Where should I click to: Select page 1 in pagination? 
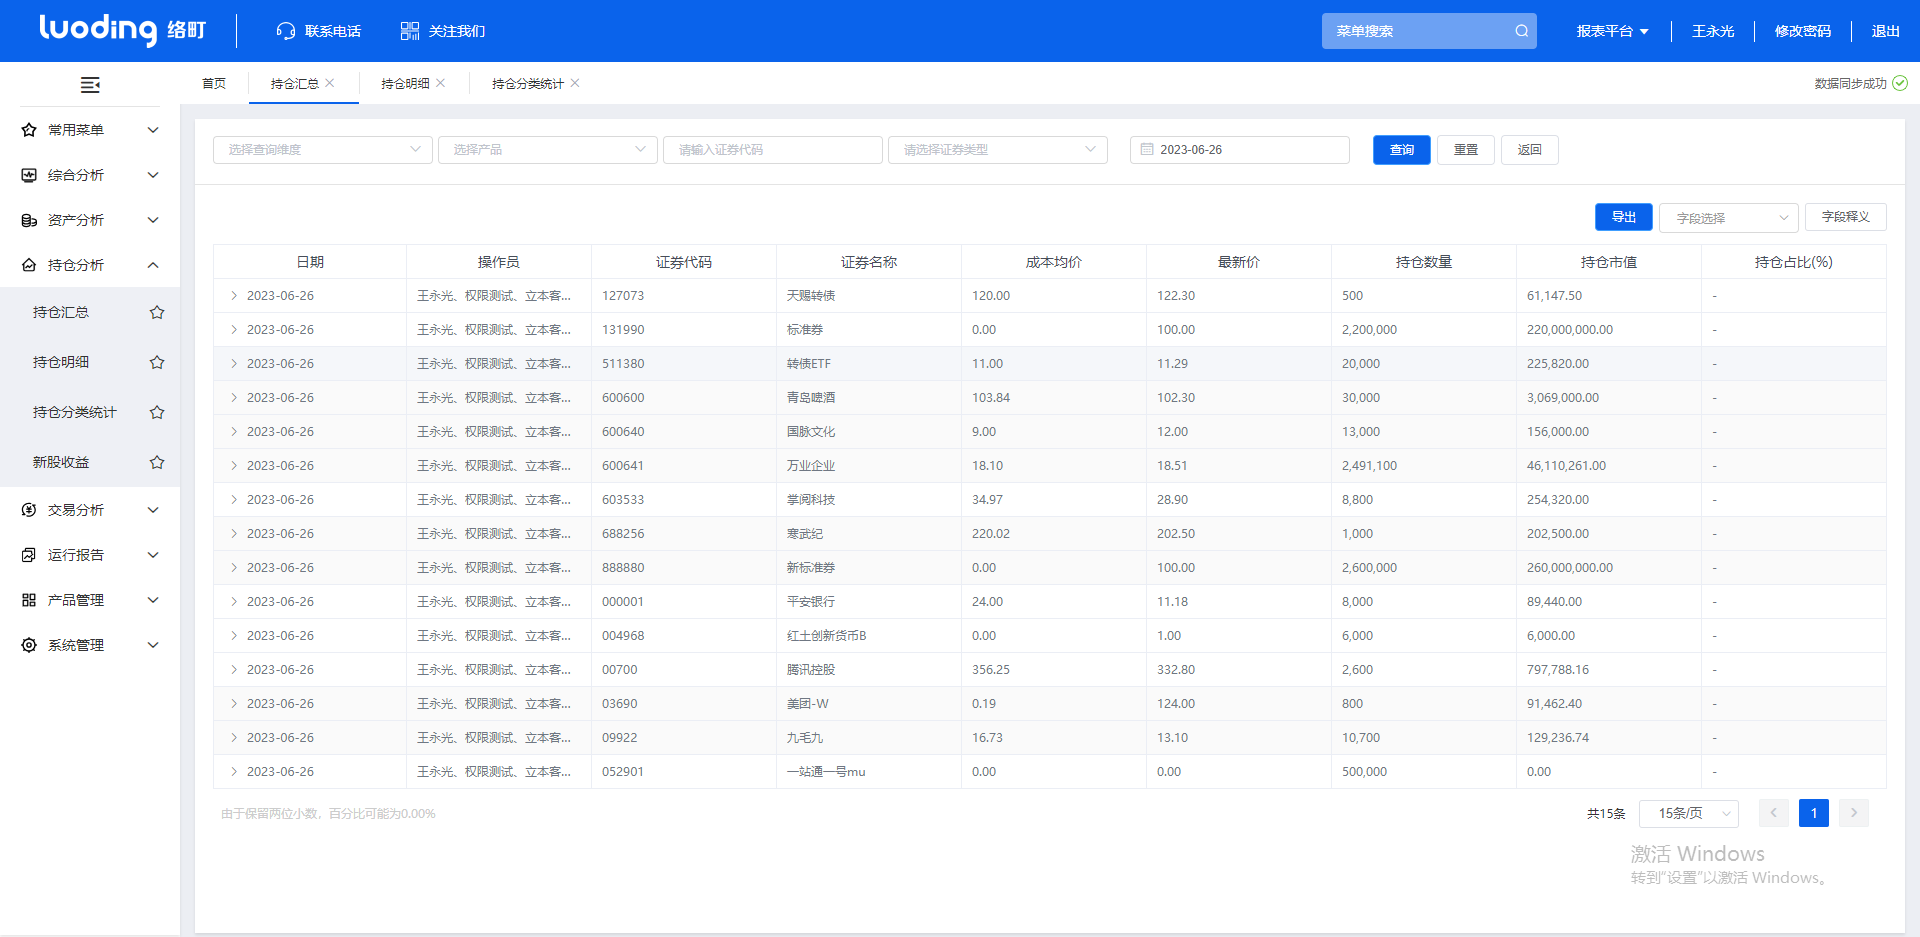[x=1814, y=813]
